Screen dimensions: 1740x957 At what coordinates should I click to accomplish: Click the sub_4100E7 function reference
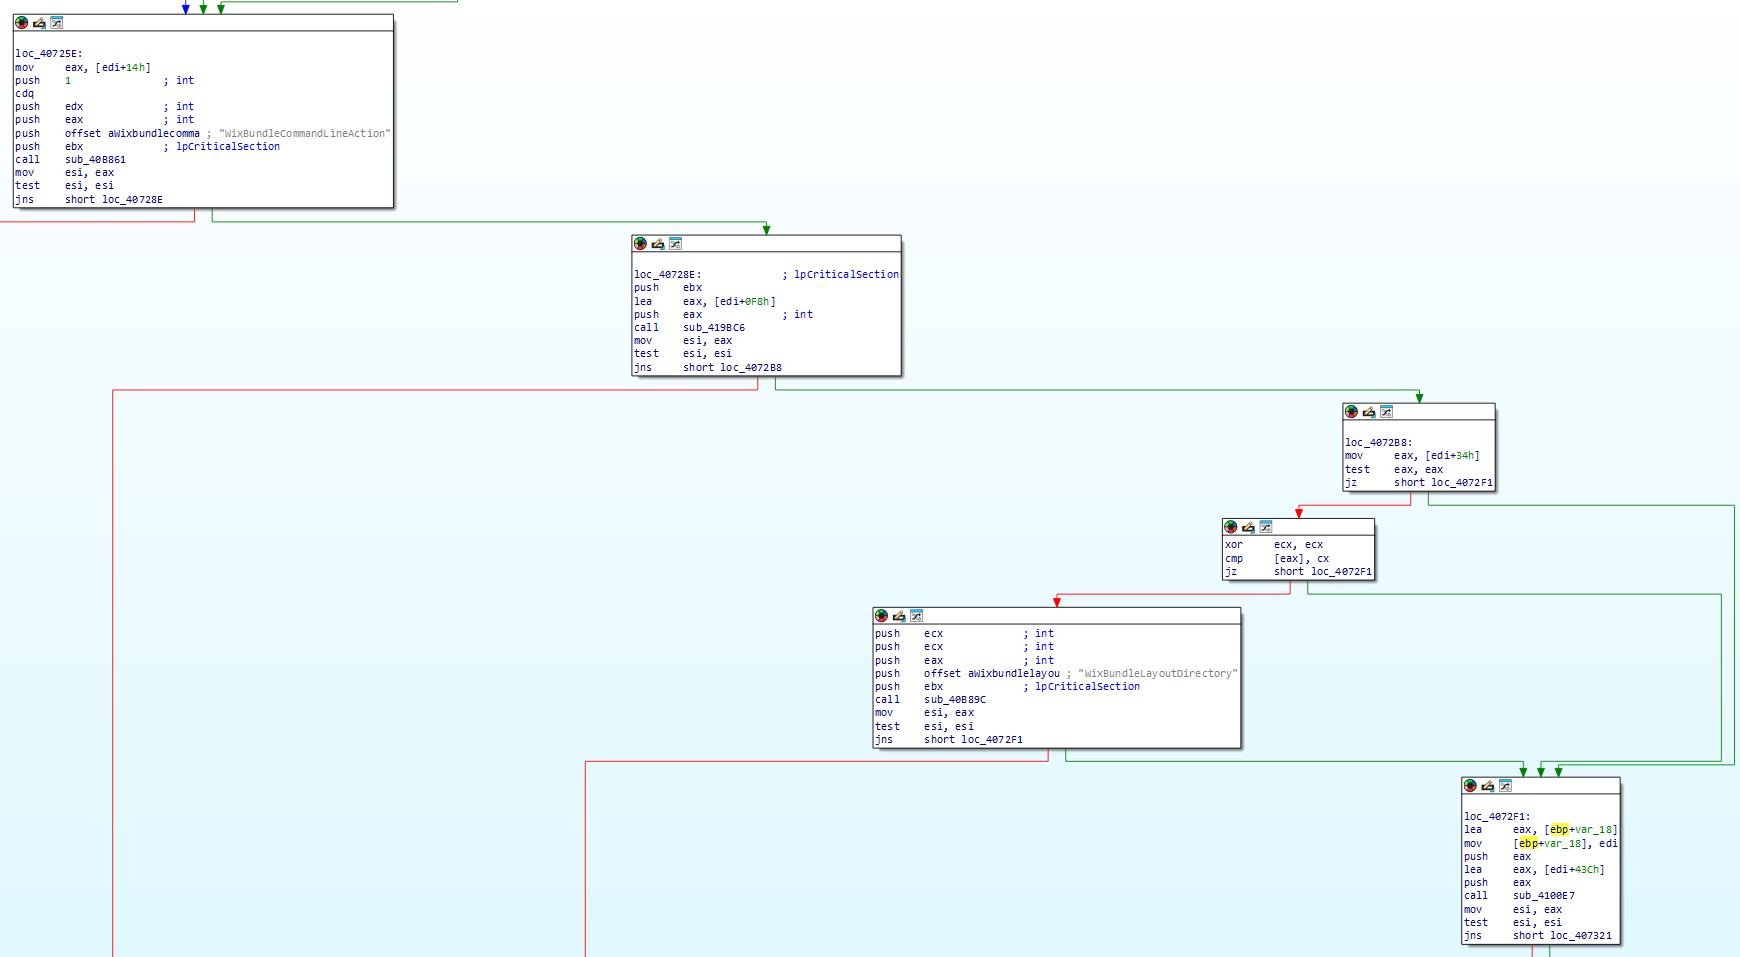point(1543,896)
